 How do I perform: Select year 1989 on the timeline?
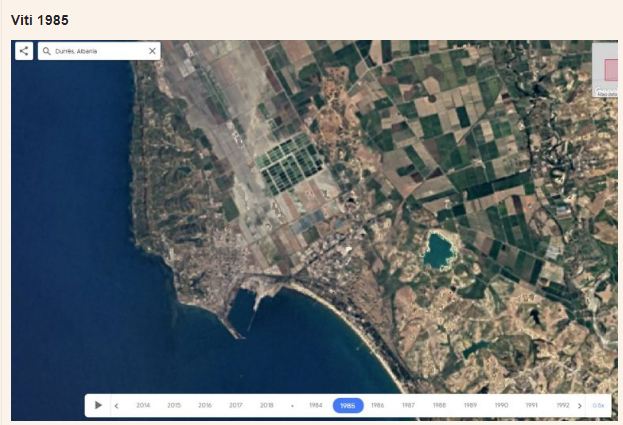coord(470,405)
